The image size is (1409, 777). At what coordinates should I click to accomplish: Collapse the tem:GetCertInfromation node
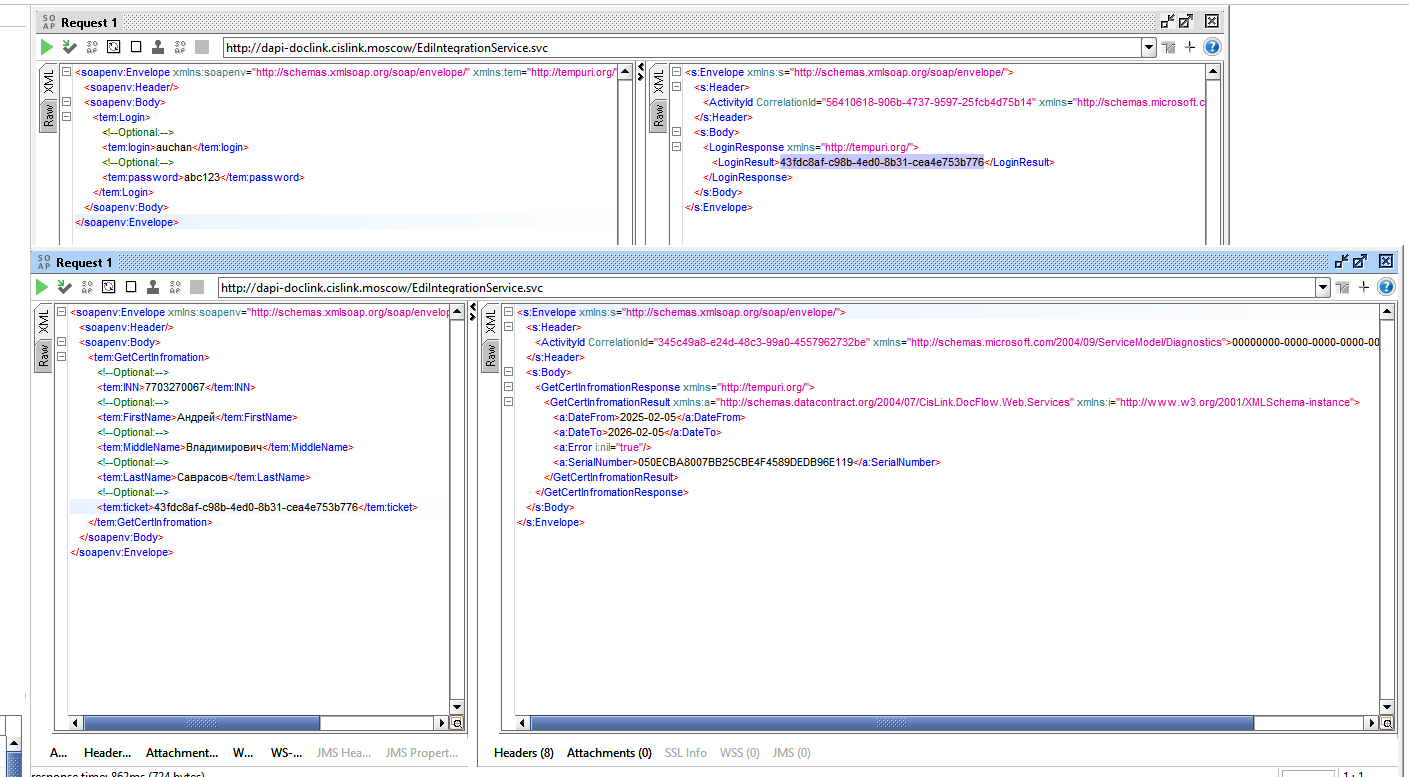tap(61, 357)
